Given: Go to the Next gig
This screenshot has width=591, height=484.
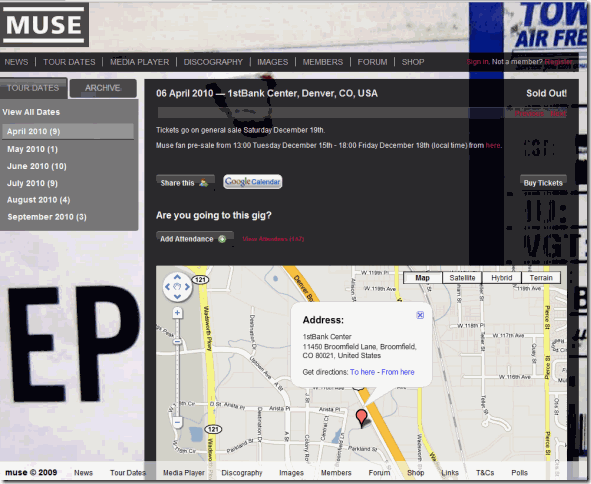Looking at the screenshot, I should [558, 113].
